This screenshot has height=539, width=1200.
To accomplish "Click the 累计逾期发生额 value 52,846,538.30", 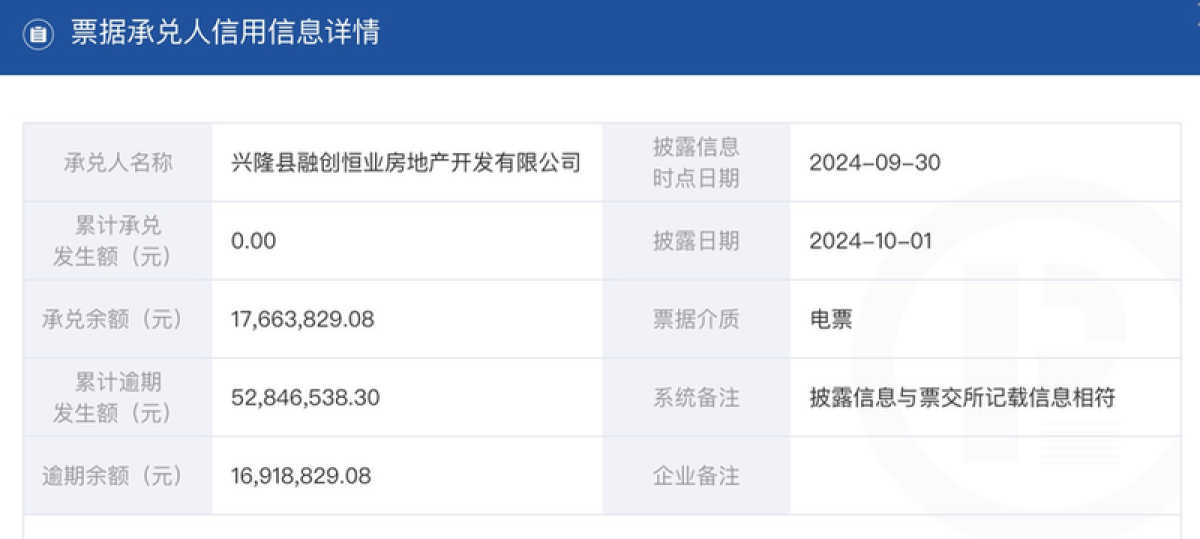I will 305,397.
